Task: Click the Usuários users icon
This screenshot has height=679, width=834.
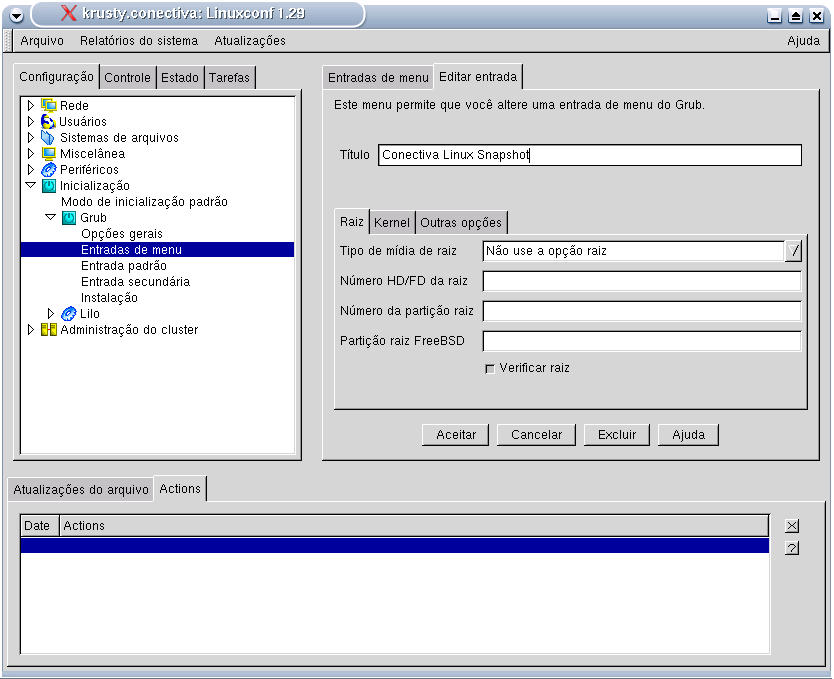Action: pyautogui.click(x=48, y=122)
